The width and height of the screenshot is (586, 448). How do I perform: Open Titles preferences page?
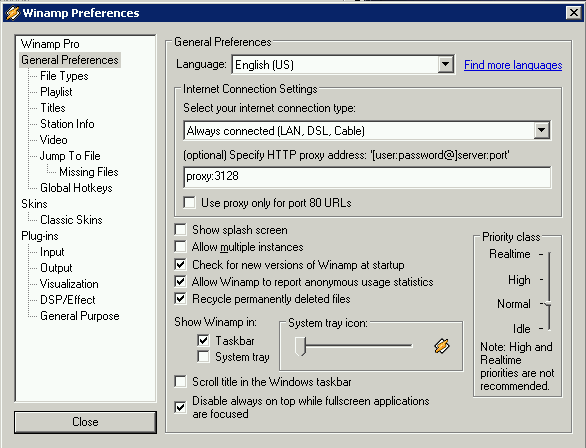53,108
